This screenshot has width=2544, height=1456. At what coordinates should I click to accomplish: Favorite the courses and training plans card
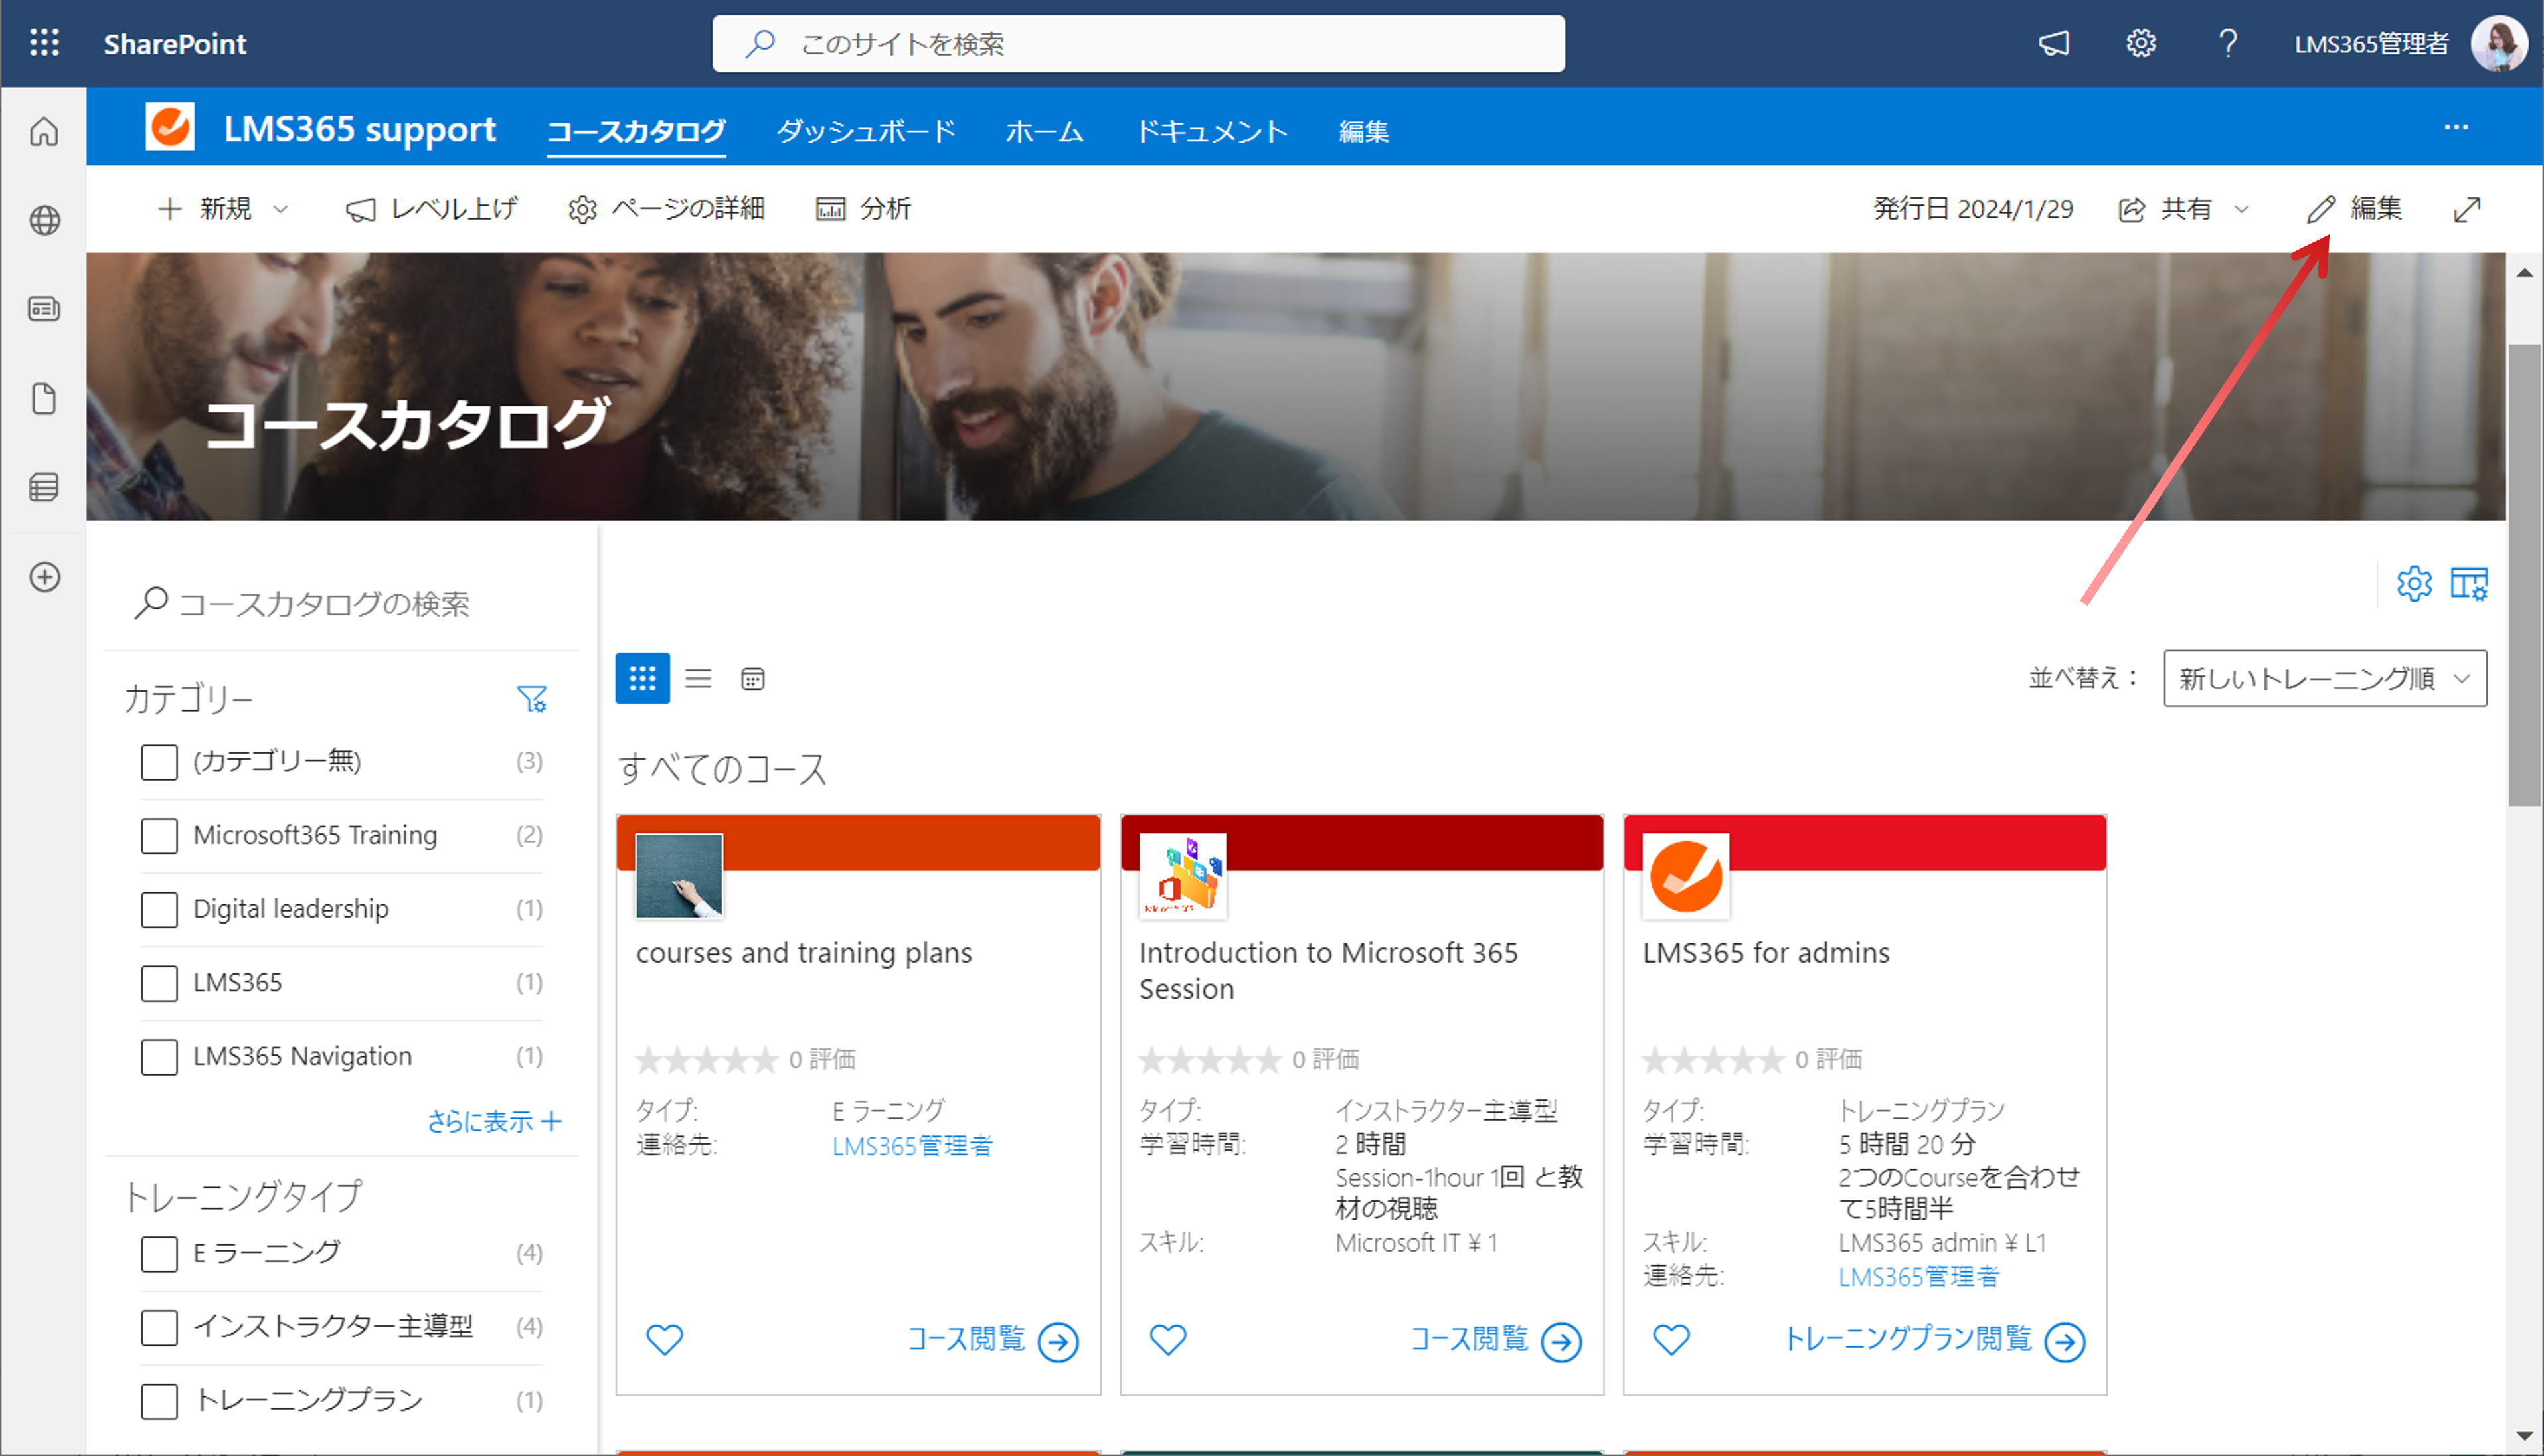664,1339
